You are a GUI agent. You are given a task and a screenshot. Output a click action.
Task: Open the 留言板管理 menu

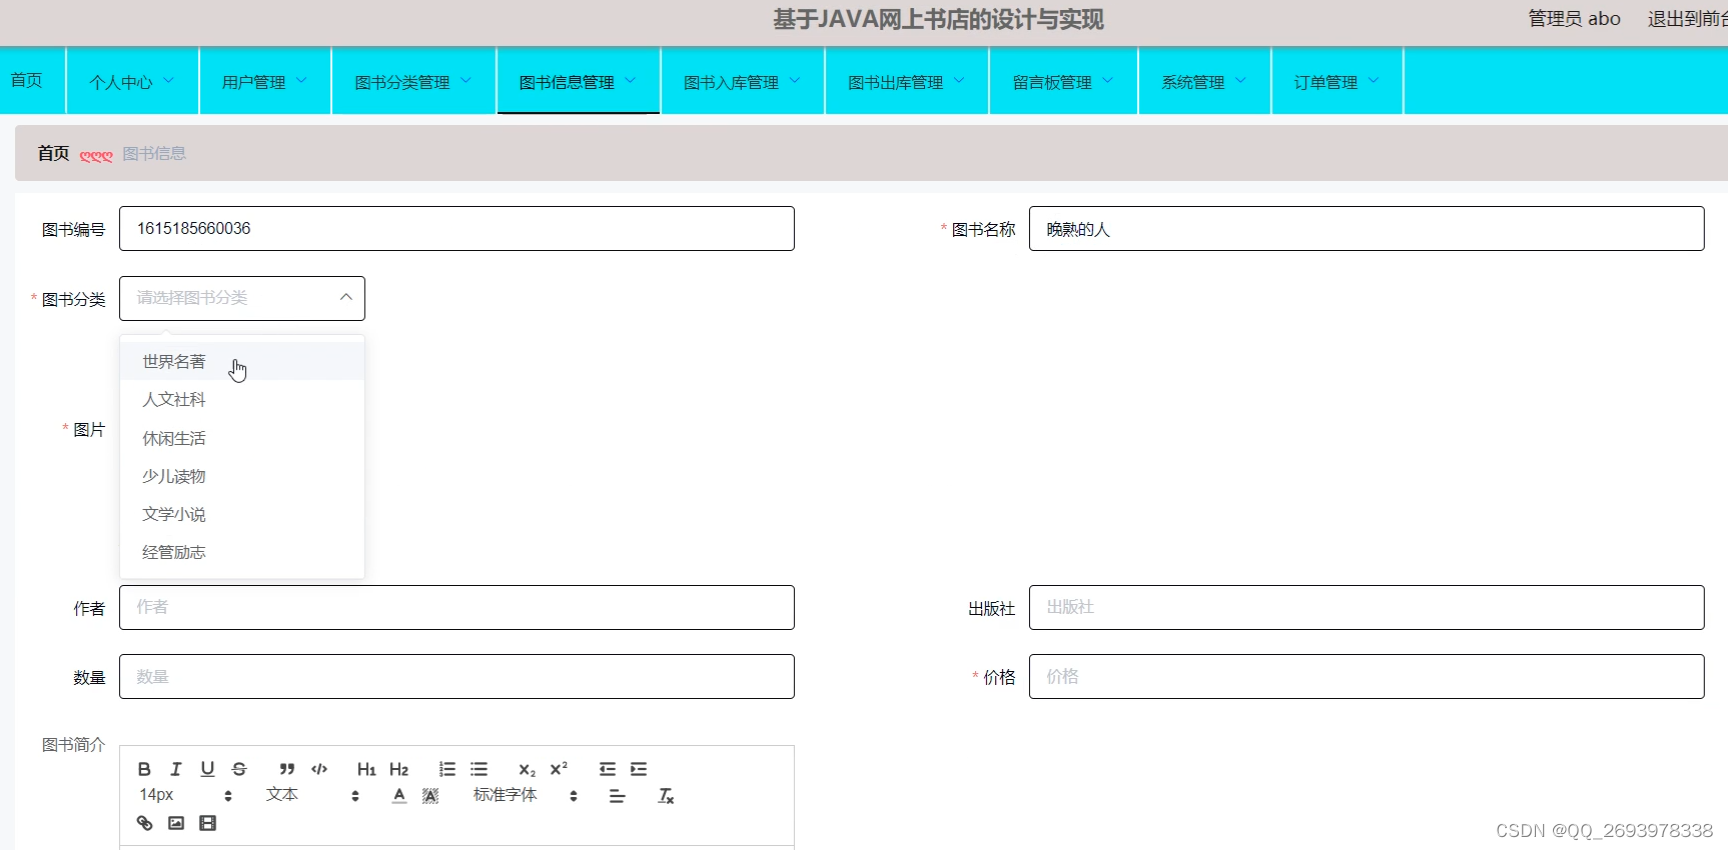[x=1063, y=82]
